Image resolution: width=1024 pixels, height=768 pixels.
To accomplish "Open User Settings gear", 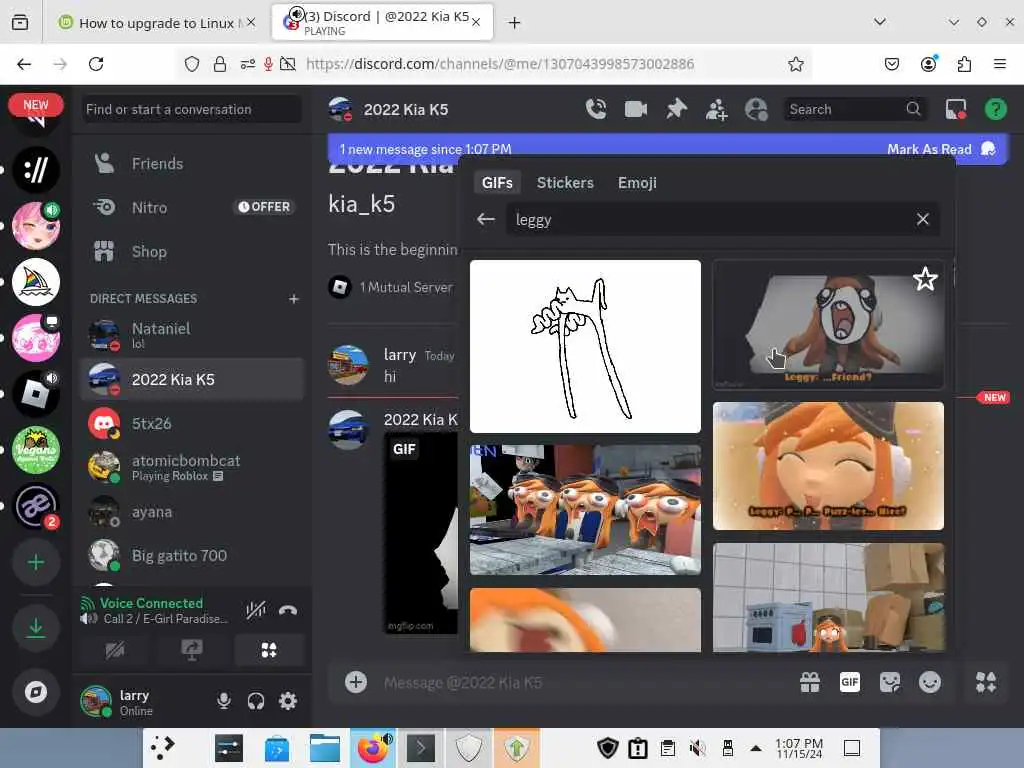I will tap(288, 701).
